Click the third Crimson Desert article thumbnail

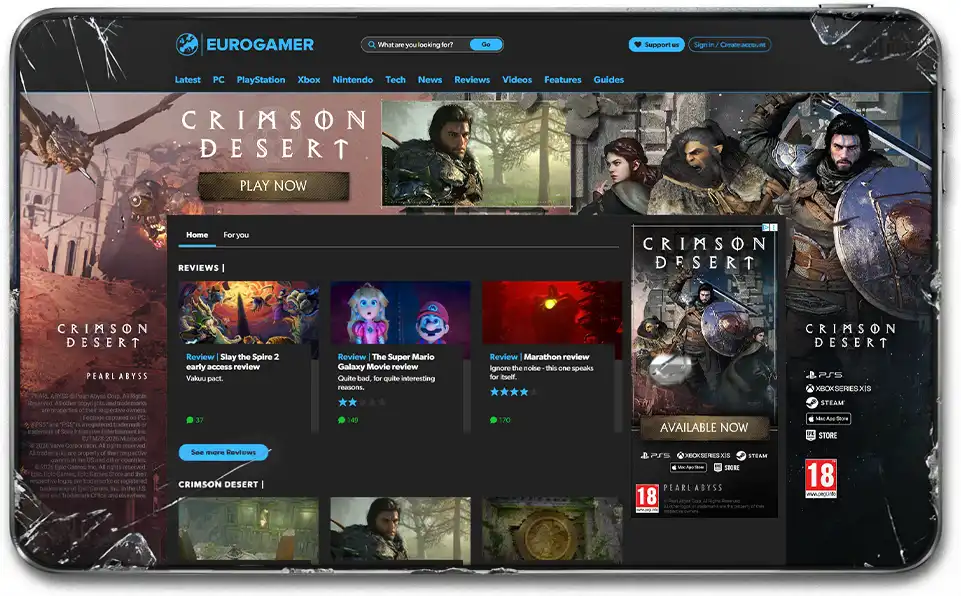point(552,530)
